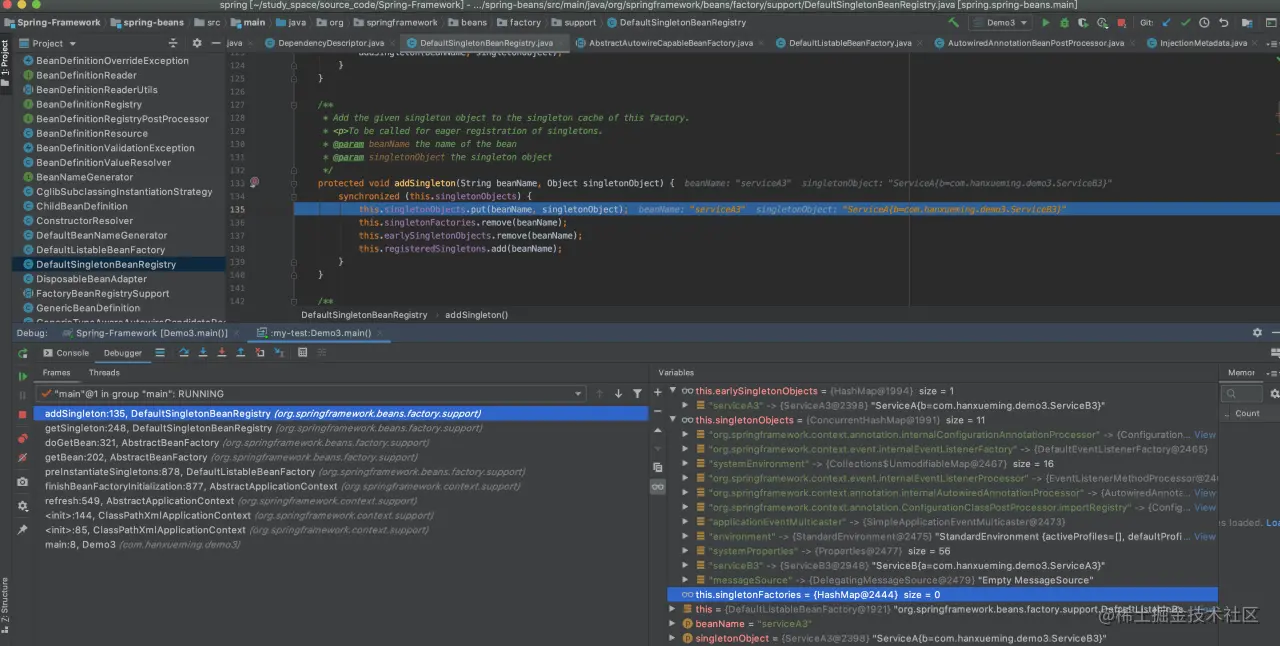Toggle Mute Breakpoints in debug sidebar
The image size is (1280, 646).
22,458
